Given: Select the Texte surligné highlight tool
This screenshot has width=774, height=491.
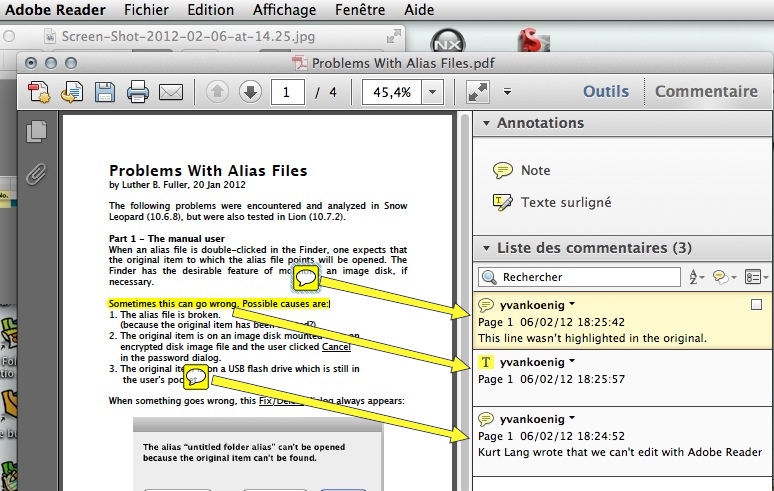Looking at the screenshot, I should (x=552, y=202).
